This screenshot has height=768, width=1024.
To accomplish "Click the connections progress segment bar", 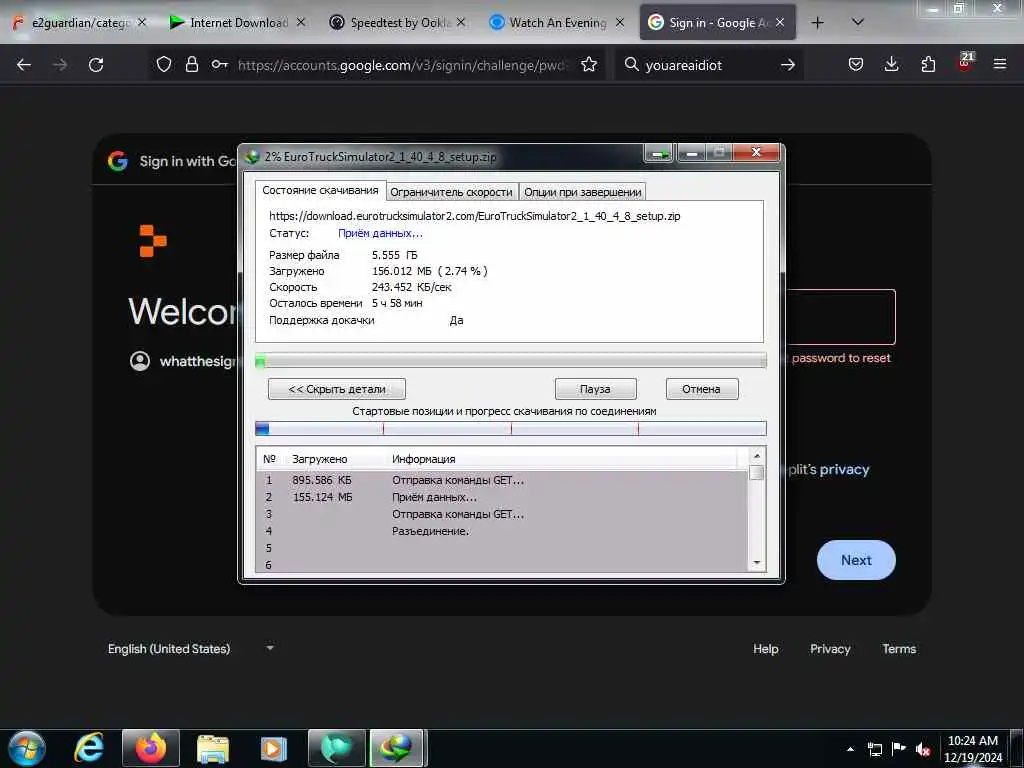I will point(511,428).
